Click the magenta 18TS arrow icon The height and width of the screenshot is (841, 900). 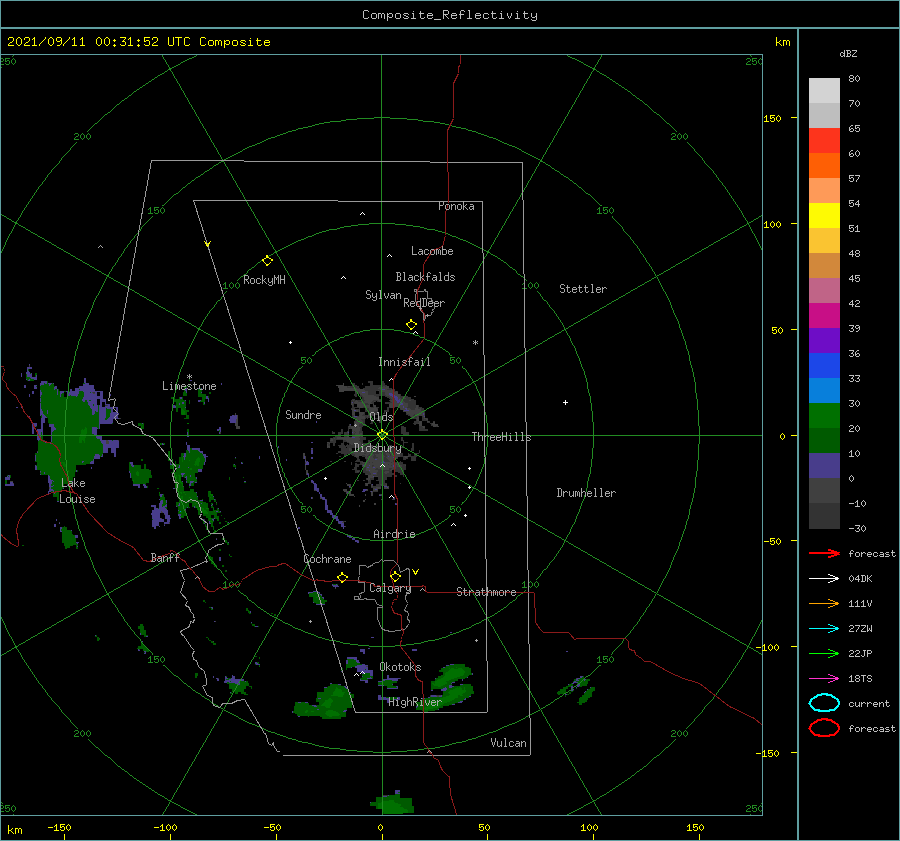point(824,679)
